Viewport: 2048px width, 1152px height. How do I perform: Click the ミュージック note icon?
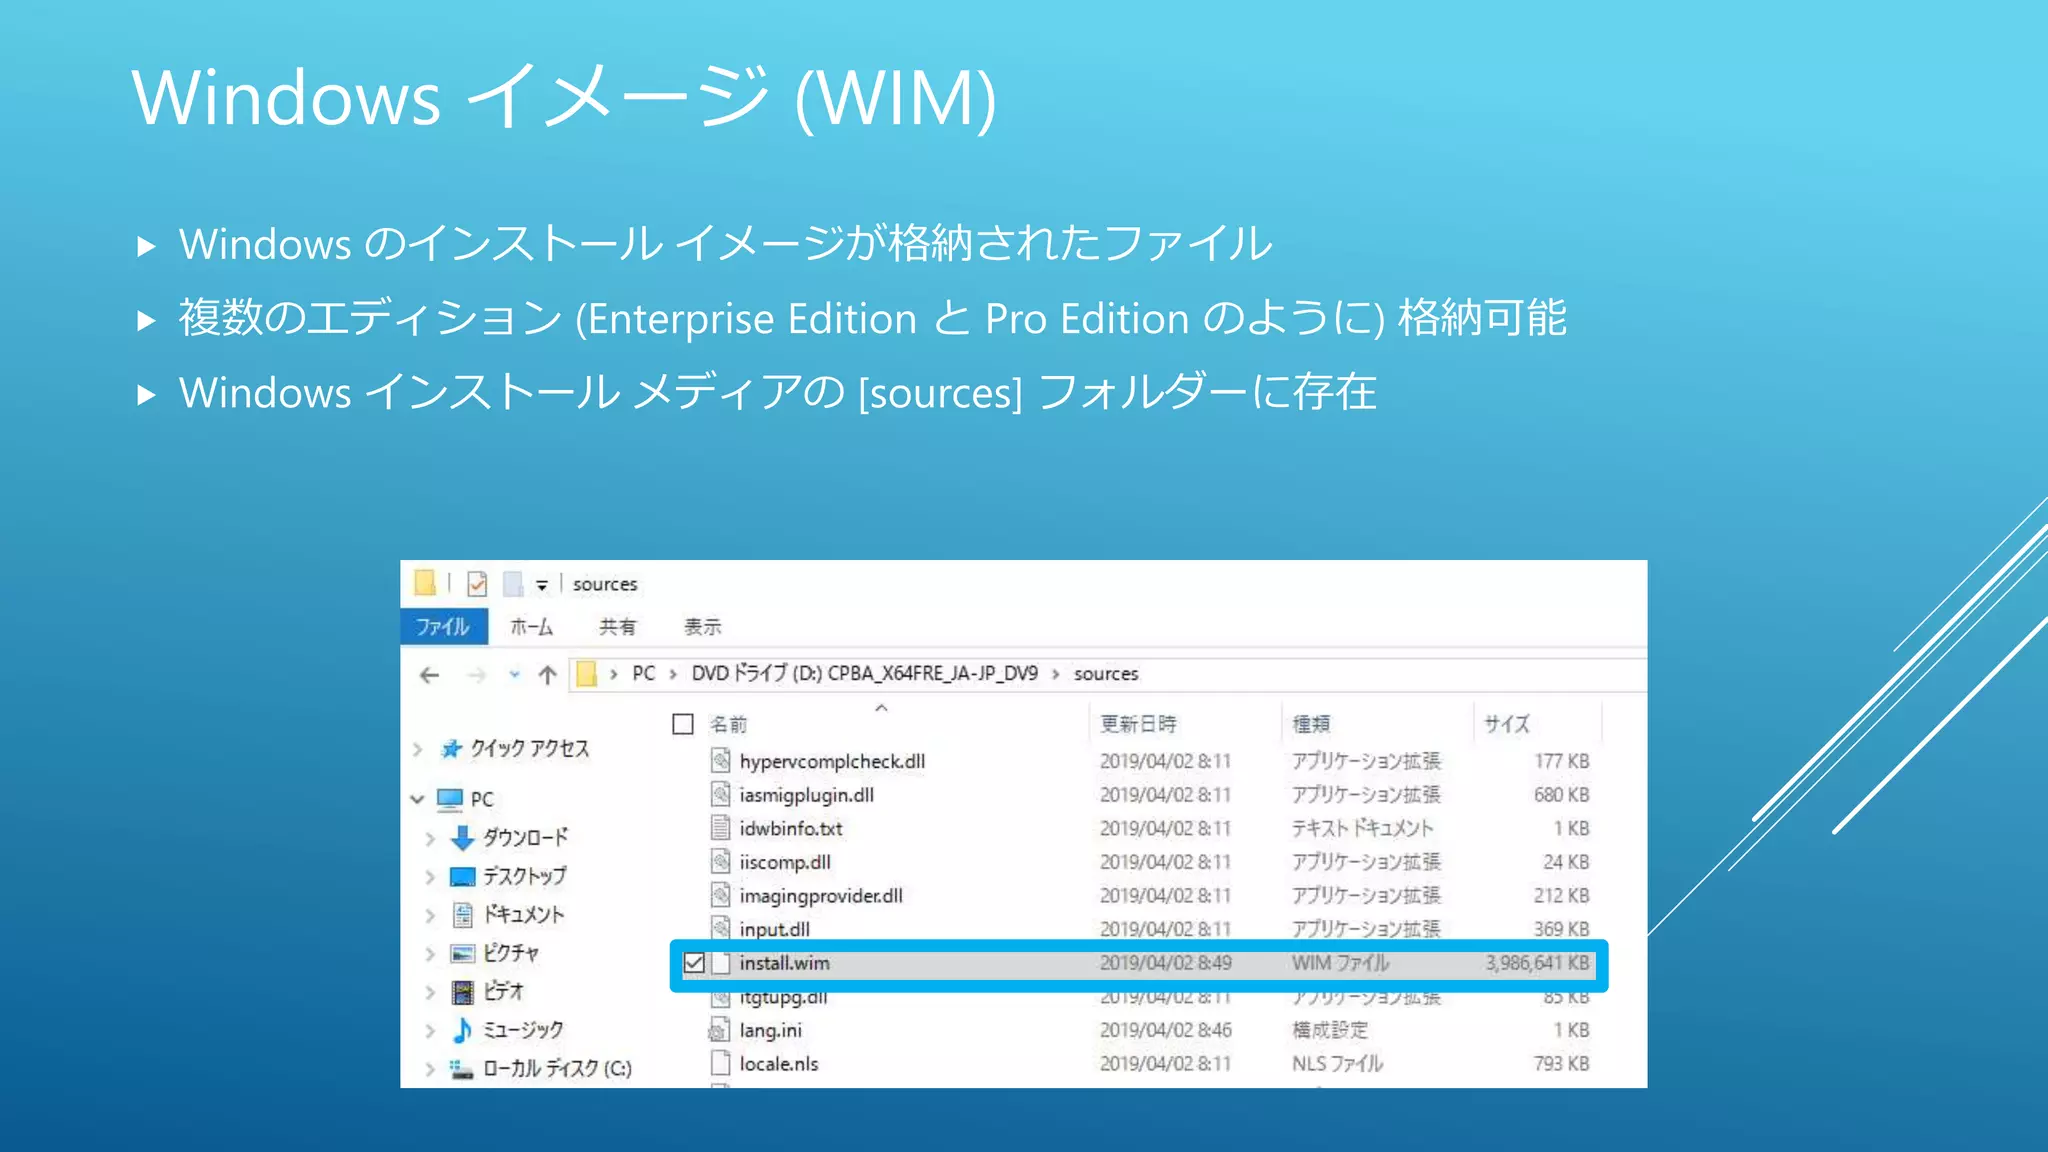coord(462,1030)
